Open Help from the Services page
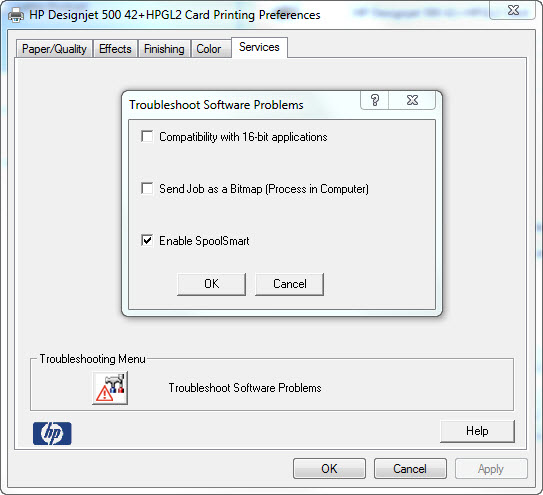This screenshot has height=495, width=543. click(477, 431)
